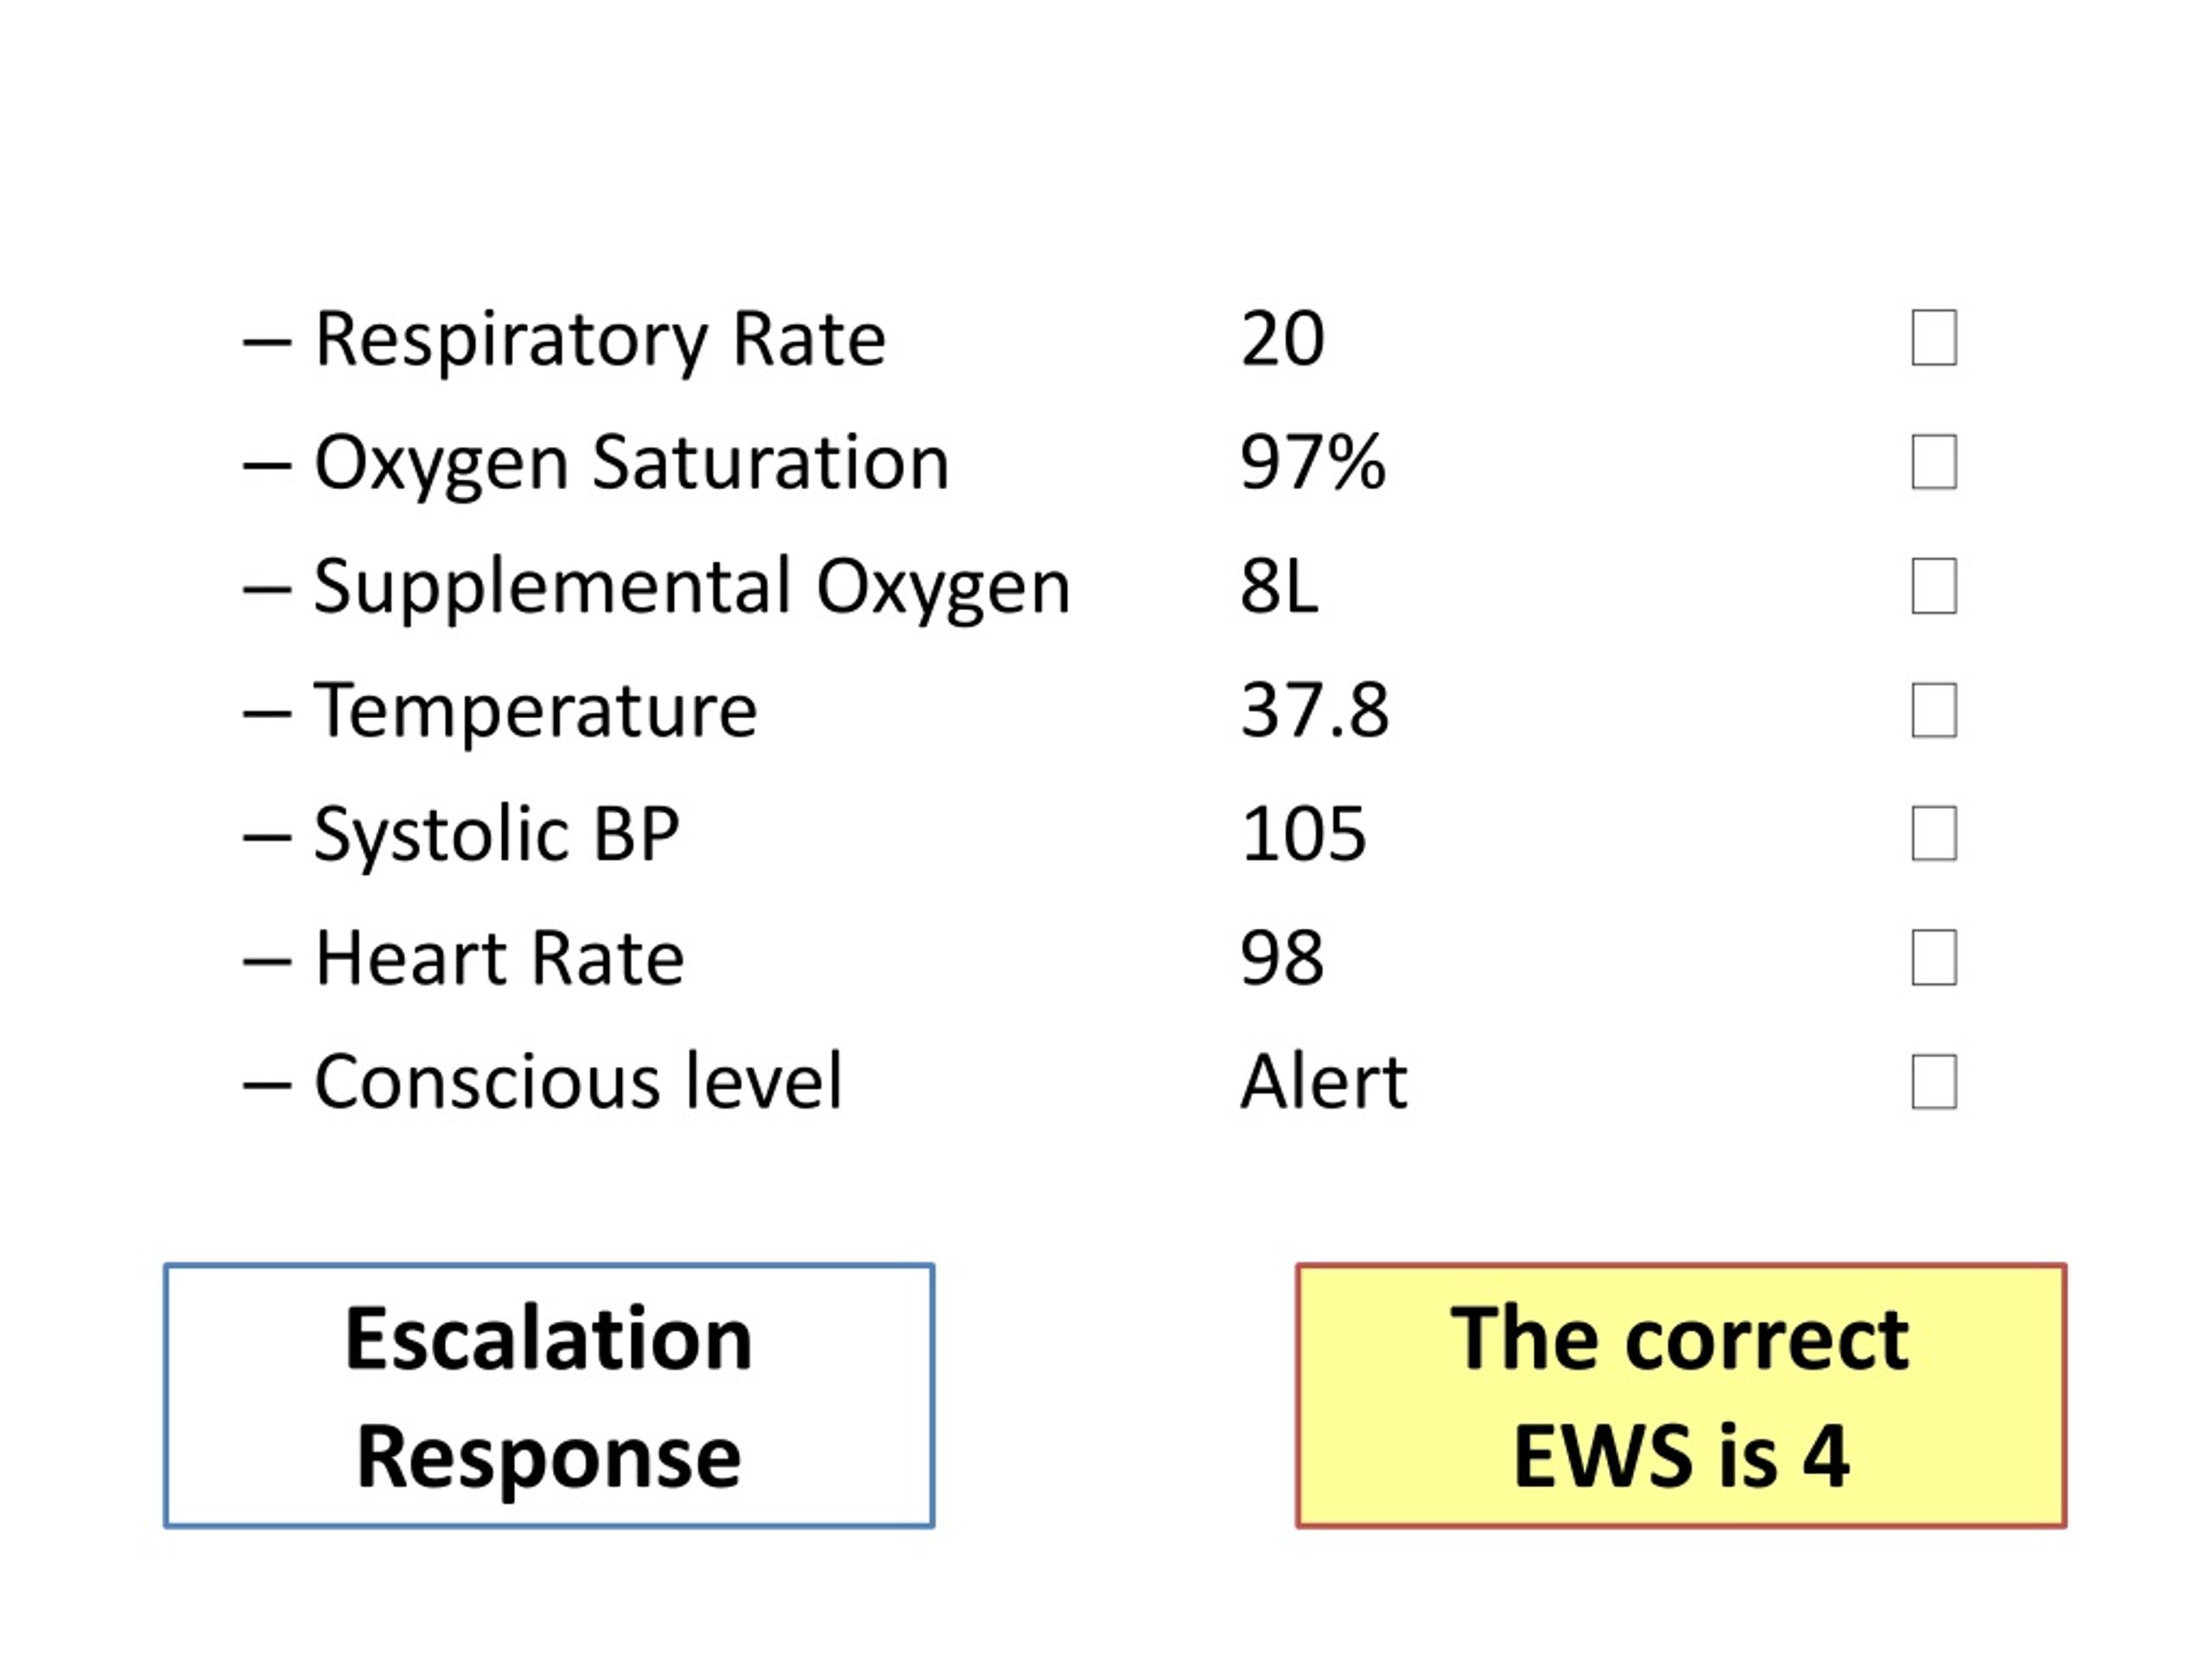Select the Heart Rate label
This screenshot has height=1659, width=2212.
499,958
